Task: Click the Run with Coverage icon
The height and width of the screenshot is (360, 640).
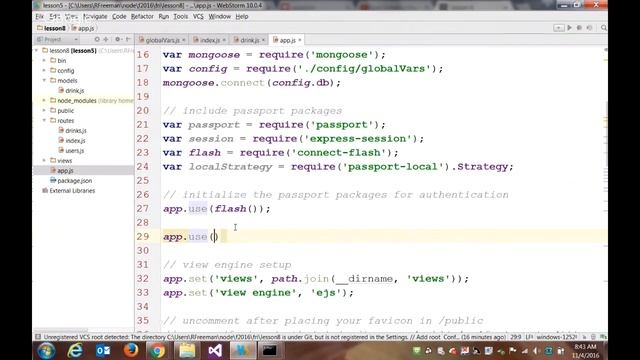Action: click(x=589, y=28)
